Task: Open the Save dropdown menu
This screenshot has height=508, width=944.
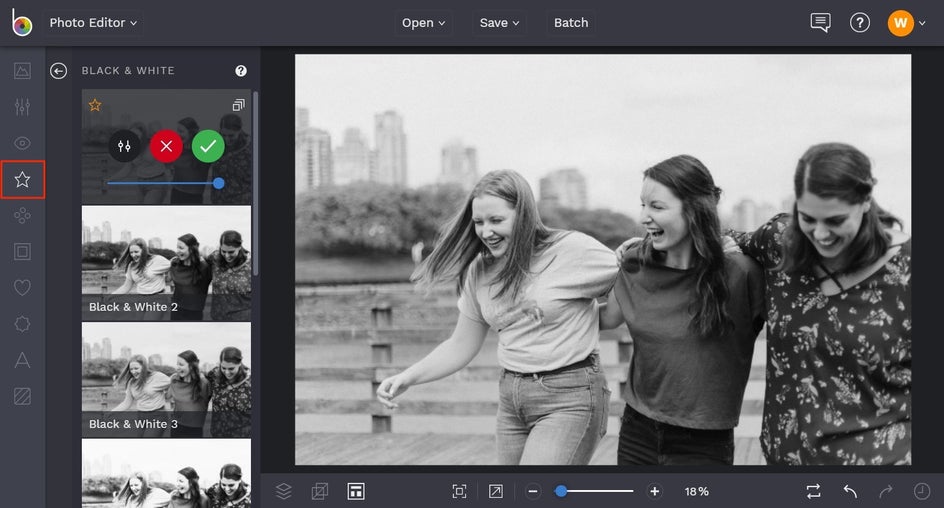Action: [499, 22]
